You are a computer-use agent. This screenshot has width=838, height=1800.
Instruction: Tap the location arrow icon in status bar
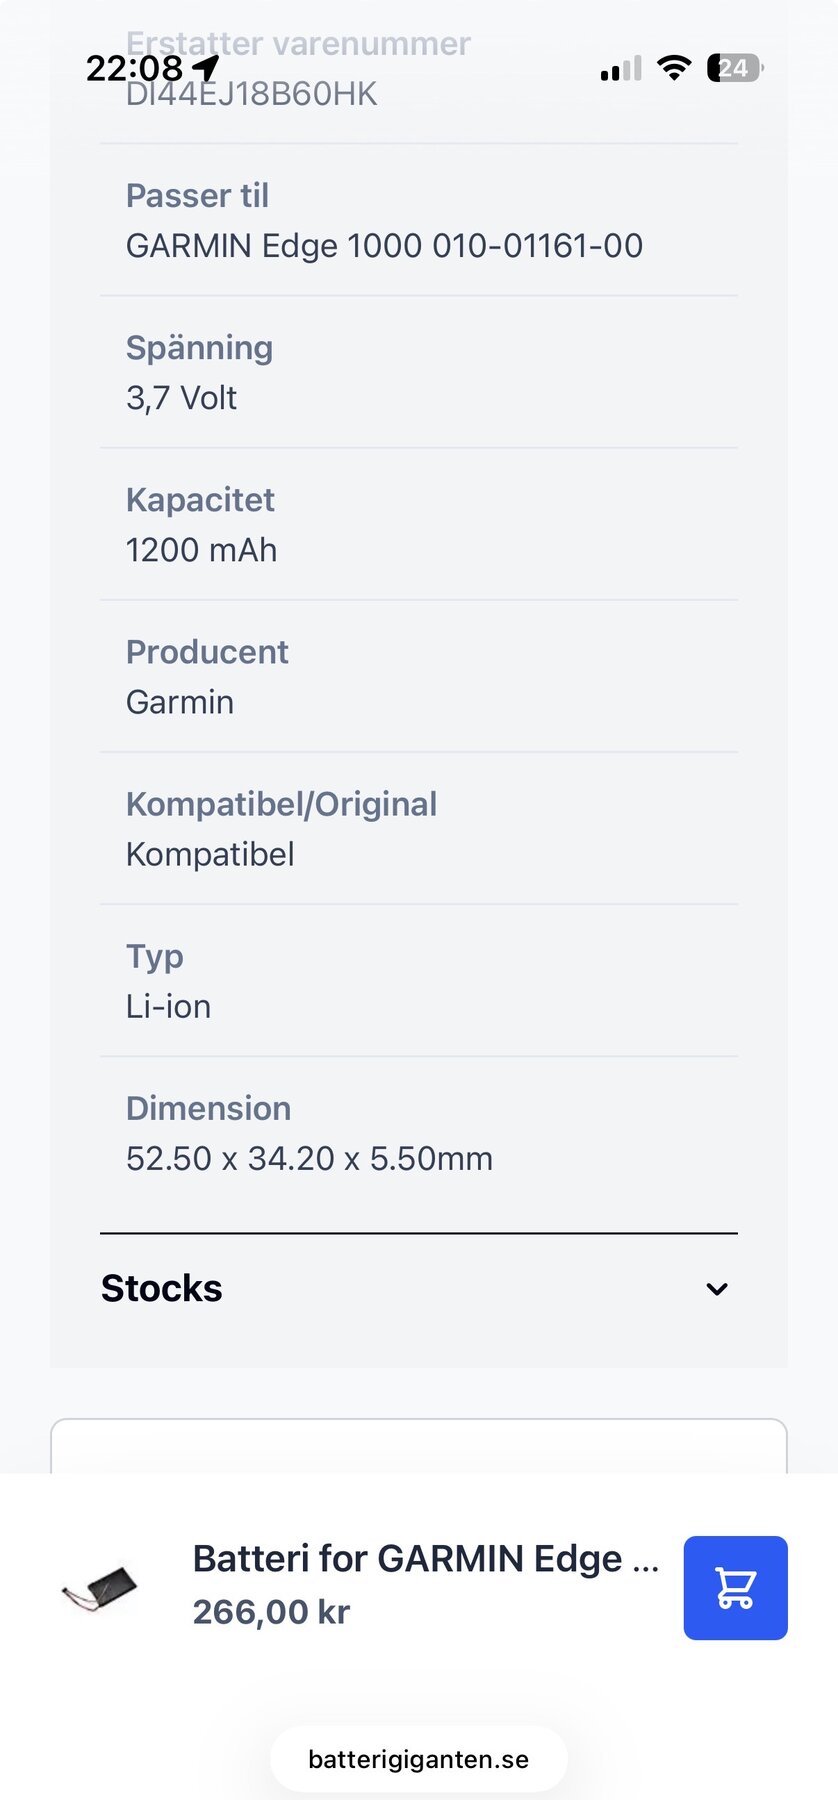(x=206, y=68)
